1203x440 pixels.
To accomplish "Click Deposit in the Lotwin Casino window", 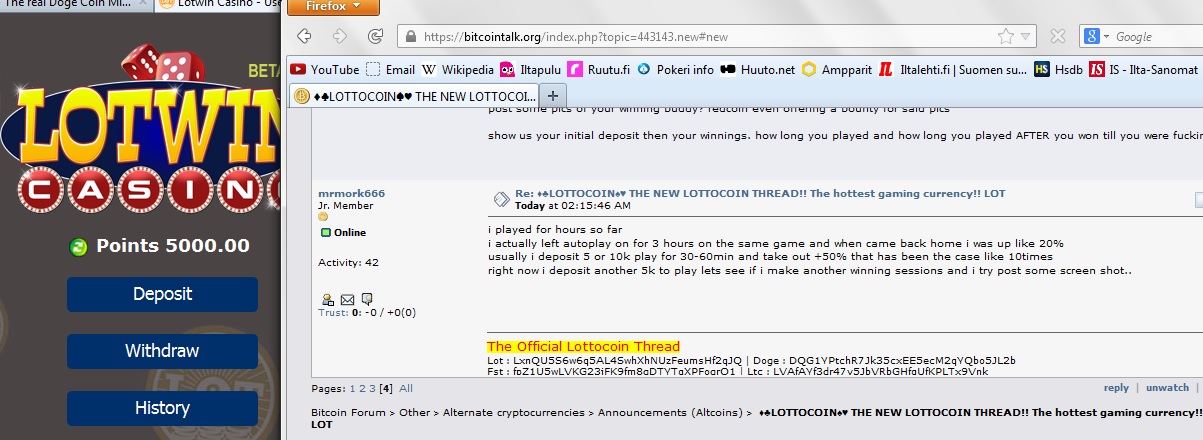I will [x=162, y=294].
